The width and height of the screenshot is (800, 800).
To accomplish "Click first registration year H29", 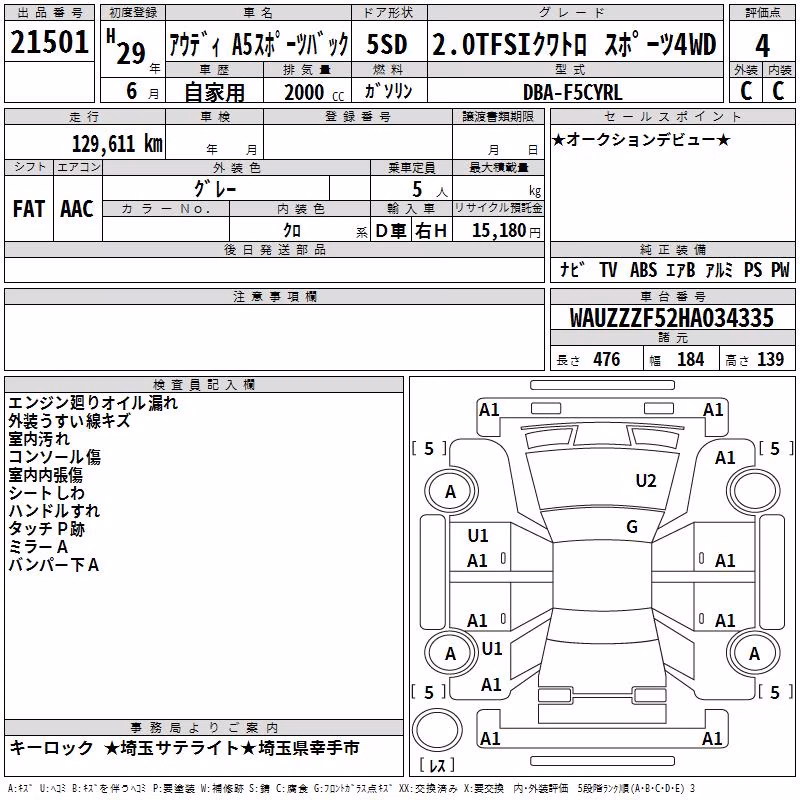I will tap(126, 47).
